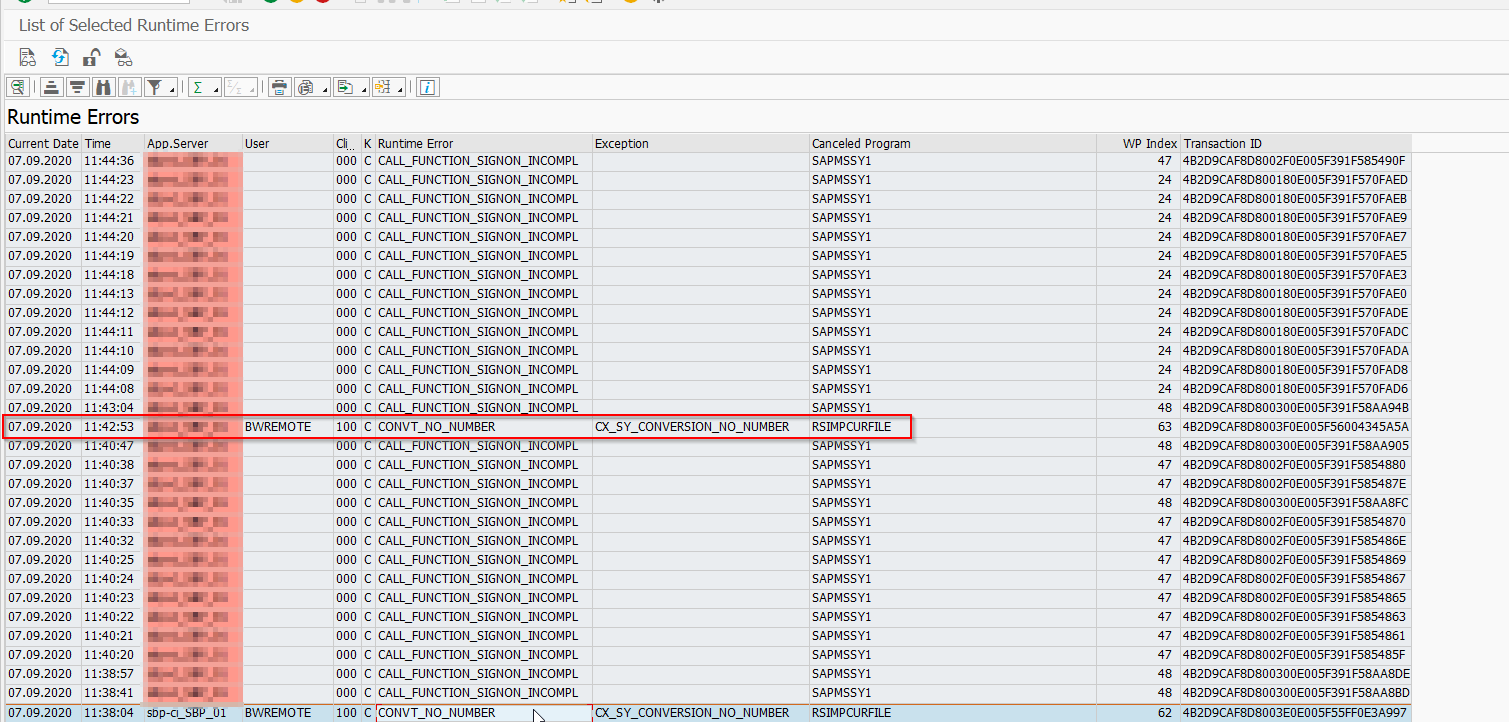Screen dimensions: 1509x722
Task: Click transaction ID 4B2D9CAF8D800300E005F391F58AA94B
Action: [1295, 408]
